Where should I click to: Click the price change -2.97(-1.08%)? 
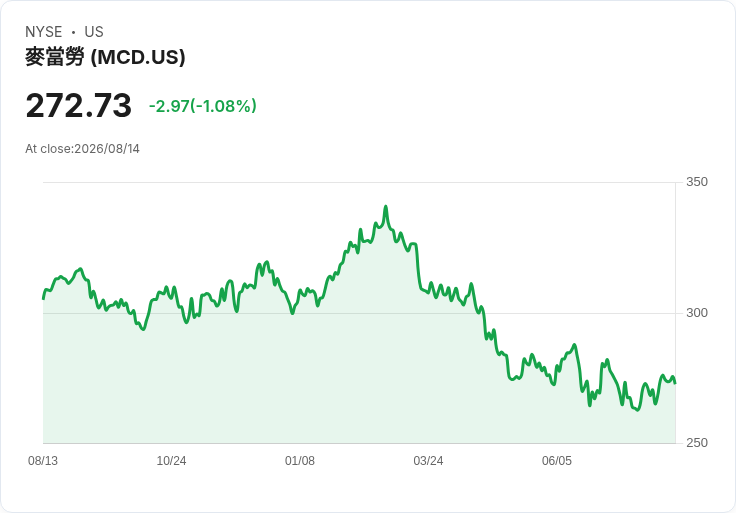coord(203,106)
